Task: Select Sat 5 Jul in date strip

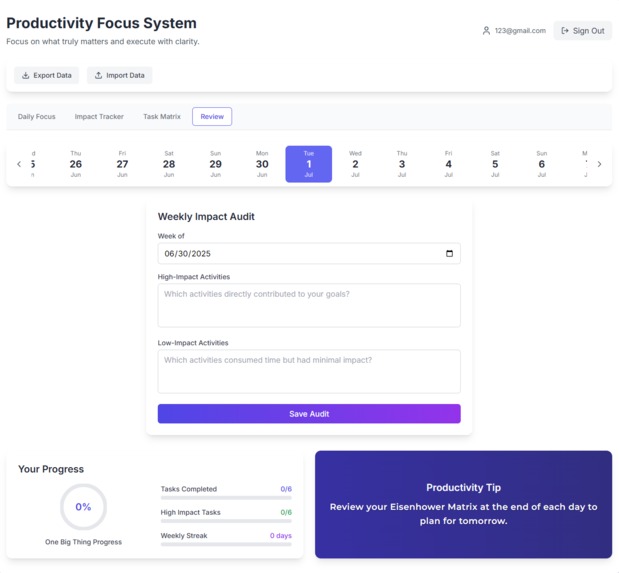Action: [495, 164]
